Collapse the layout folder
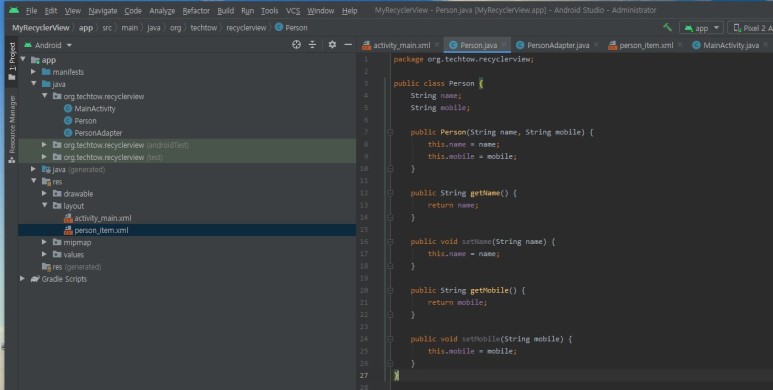The height and width of the screenshot is (390, 773). (x=44, y=206)
